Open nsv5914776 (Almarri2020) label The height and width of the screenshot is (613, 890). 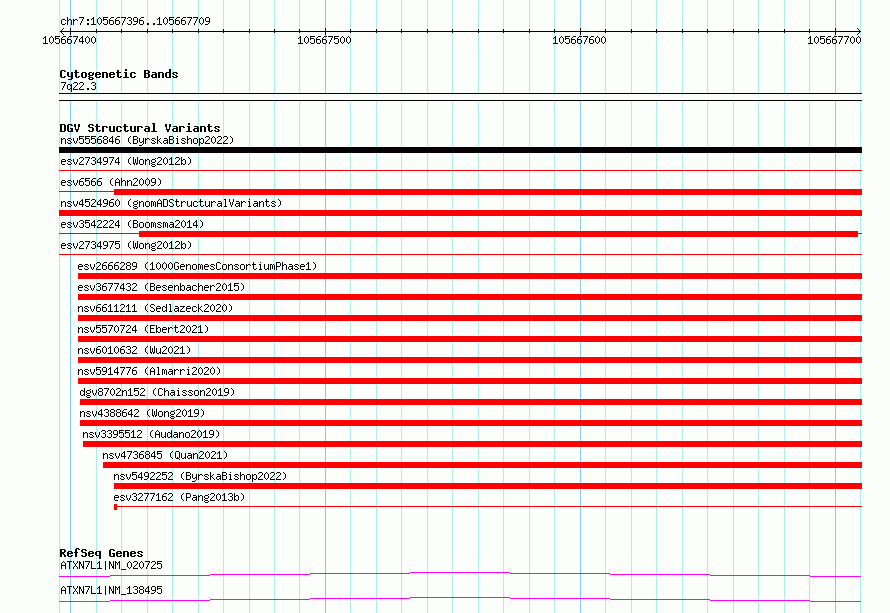149,371
